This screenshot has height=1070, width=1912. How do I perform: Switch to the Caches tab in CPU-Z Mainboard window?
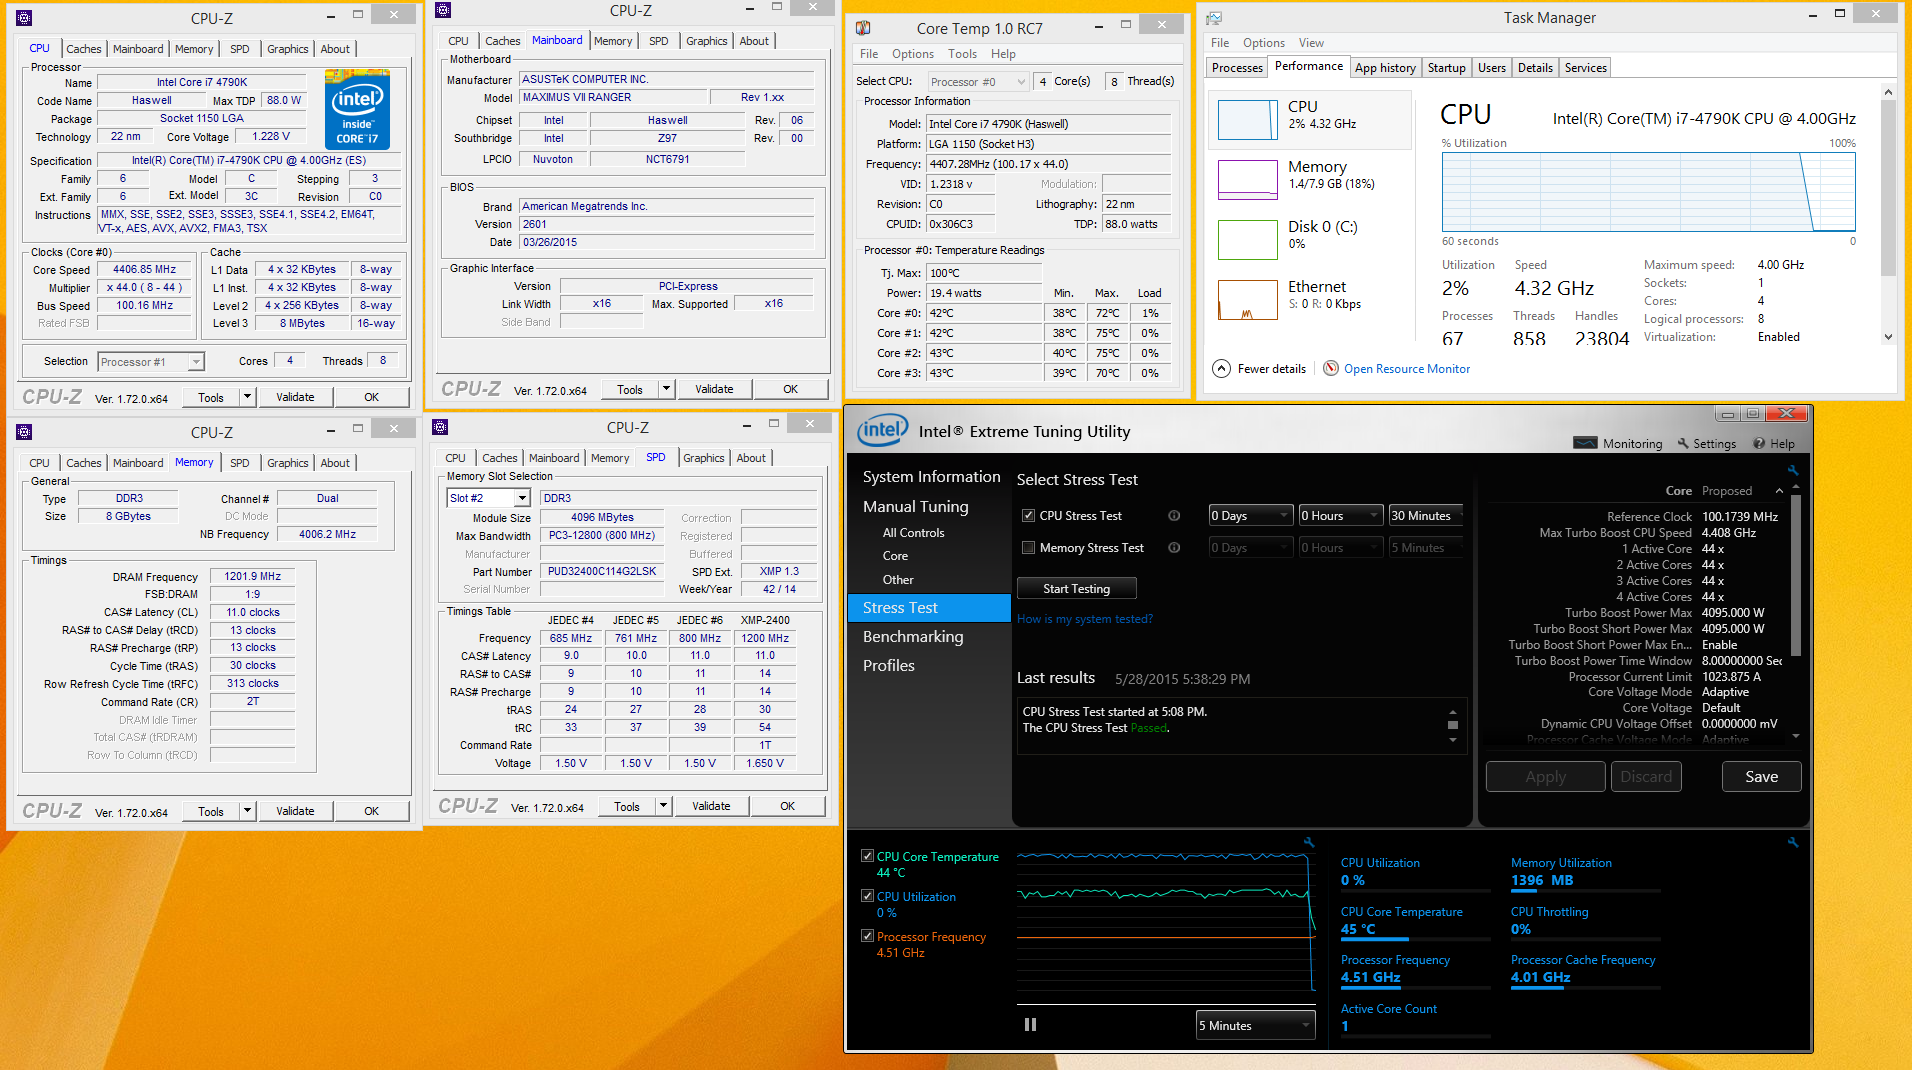click(x=502, y=41)
